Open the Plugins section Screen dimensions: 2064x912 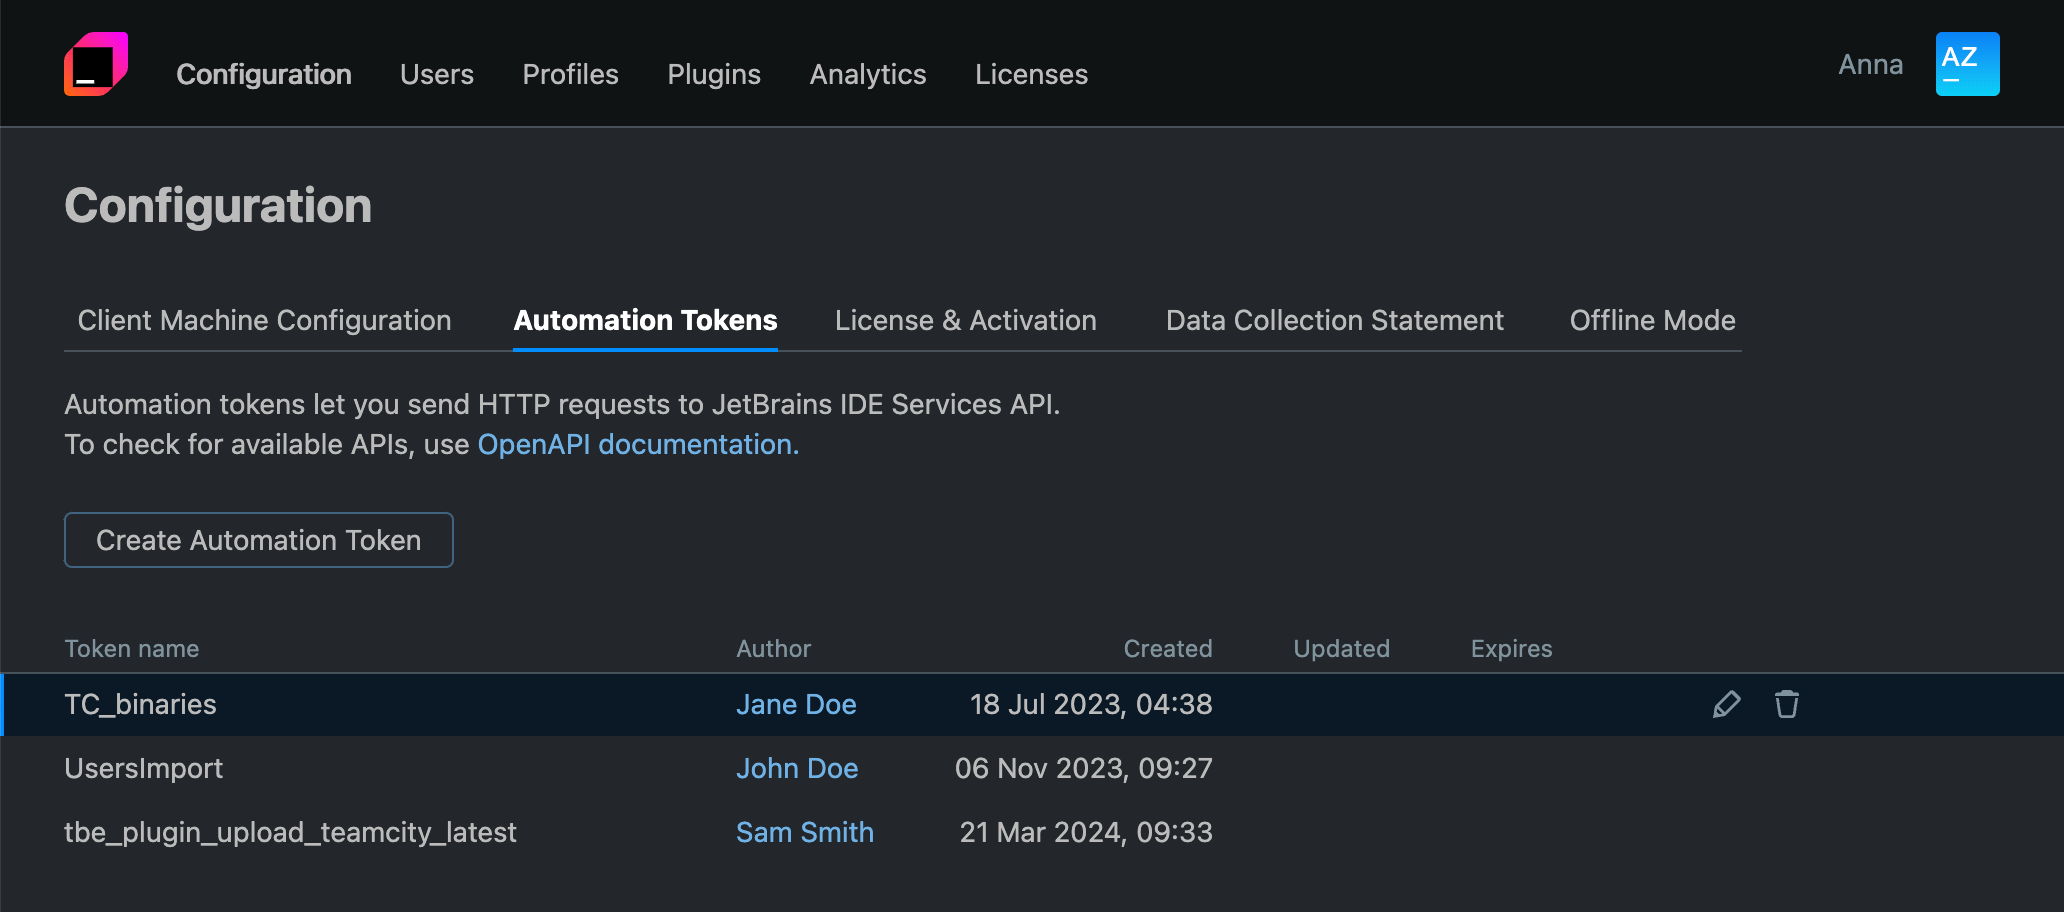coord(713,74)
